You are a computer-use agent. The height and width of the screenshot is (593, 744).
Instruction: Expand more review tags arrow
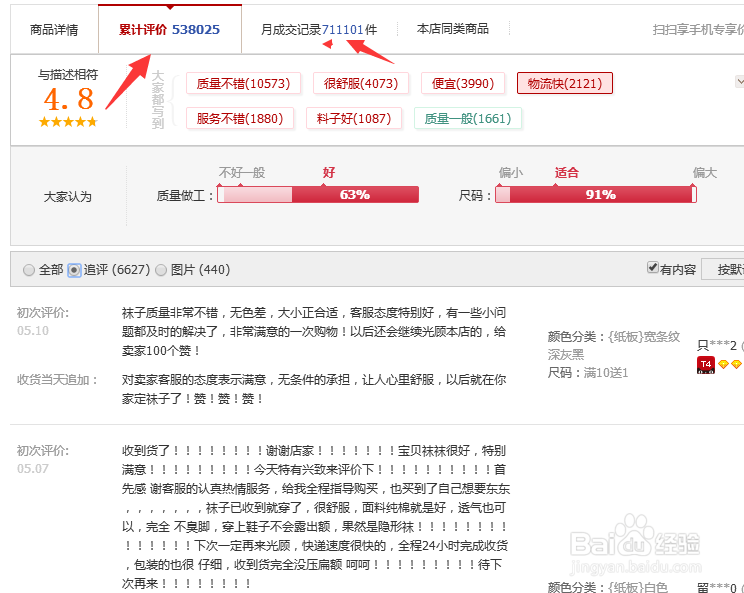(x=739, y=81)
